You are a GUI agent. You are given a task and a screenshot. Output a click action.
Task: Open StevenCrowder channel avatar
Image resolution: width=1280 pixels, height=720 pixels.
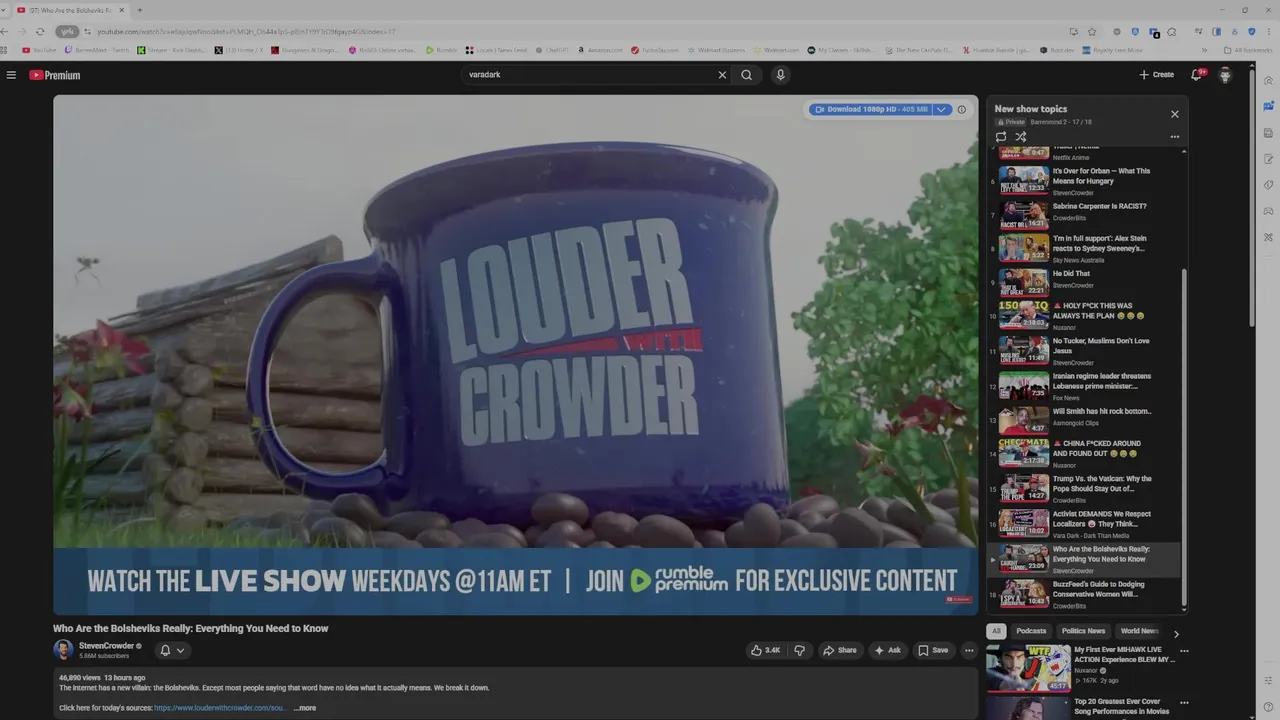click(63, 650)
